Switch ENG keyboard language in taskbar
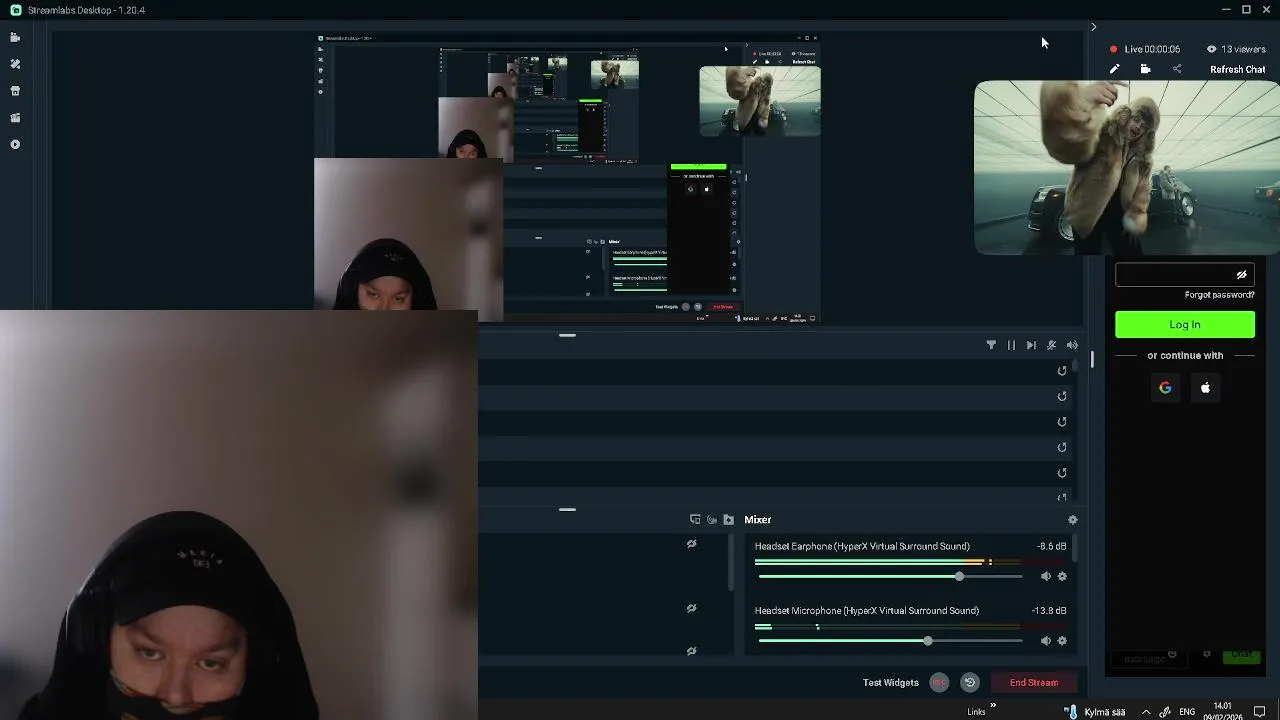Screen dimensions: 1280x720 1187,712
